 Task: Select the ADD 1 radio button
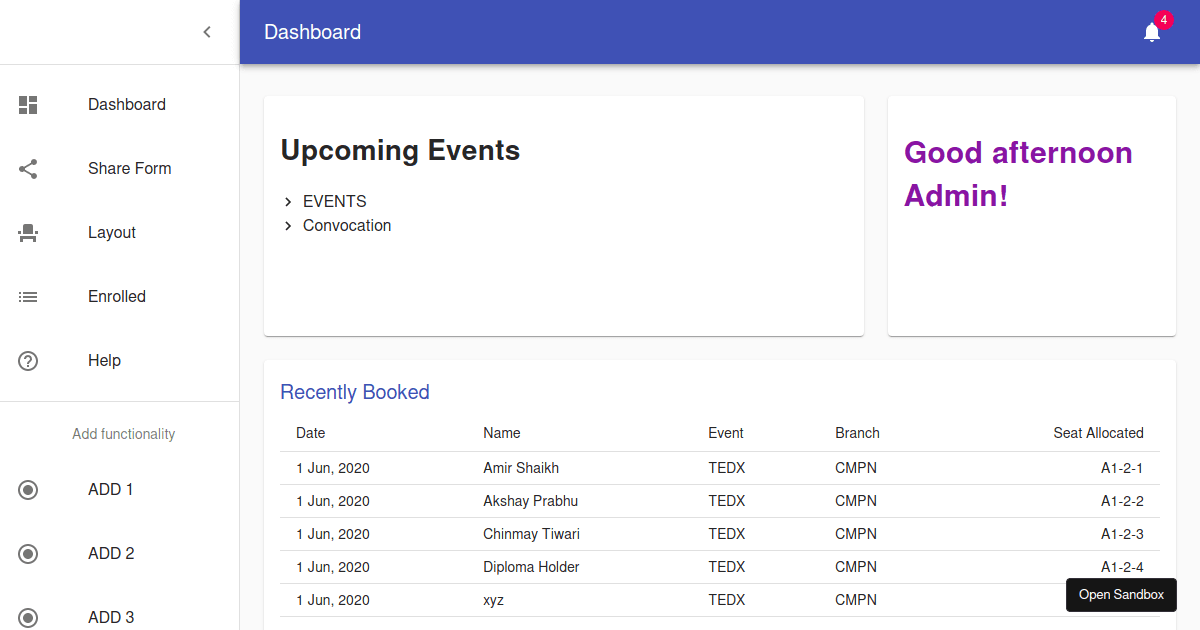pos(27,489)
